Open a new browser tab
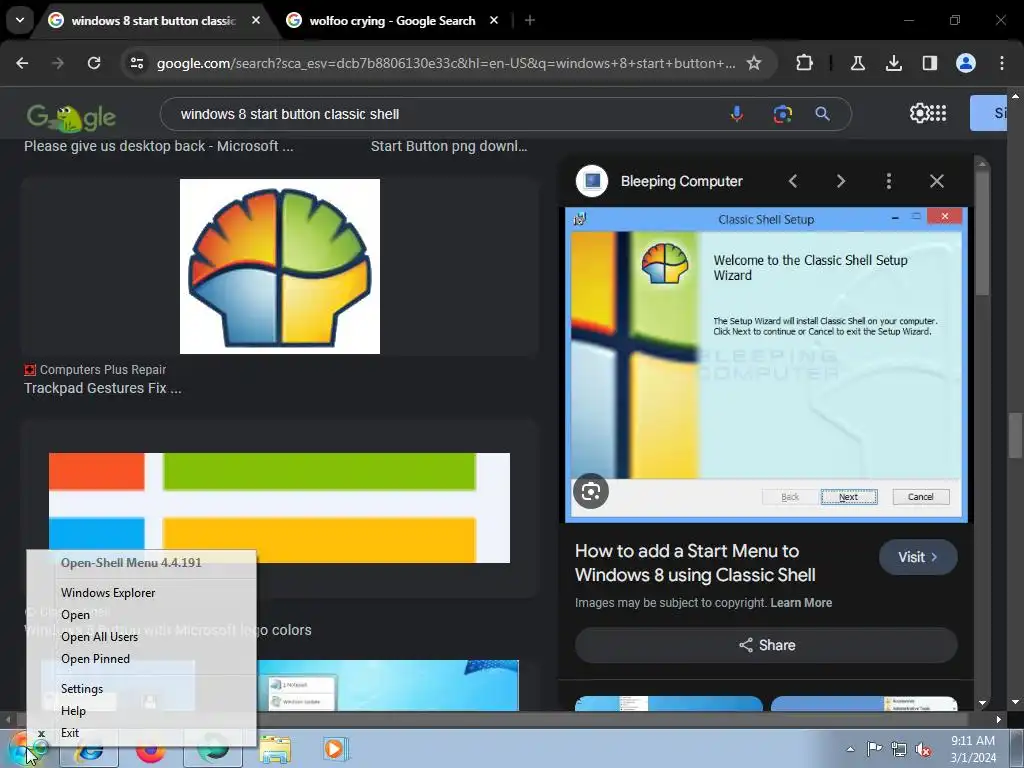This screenshot has width=1024, height=768. 530,21
